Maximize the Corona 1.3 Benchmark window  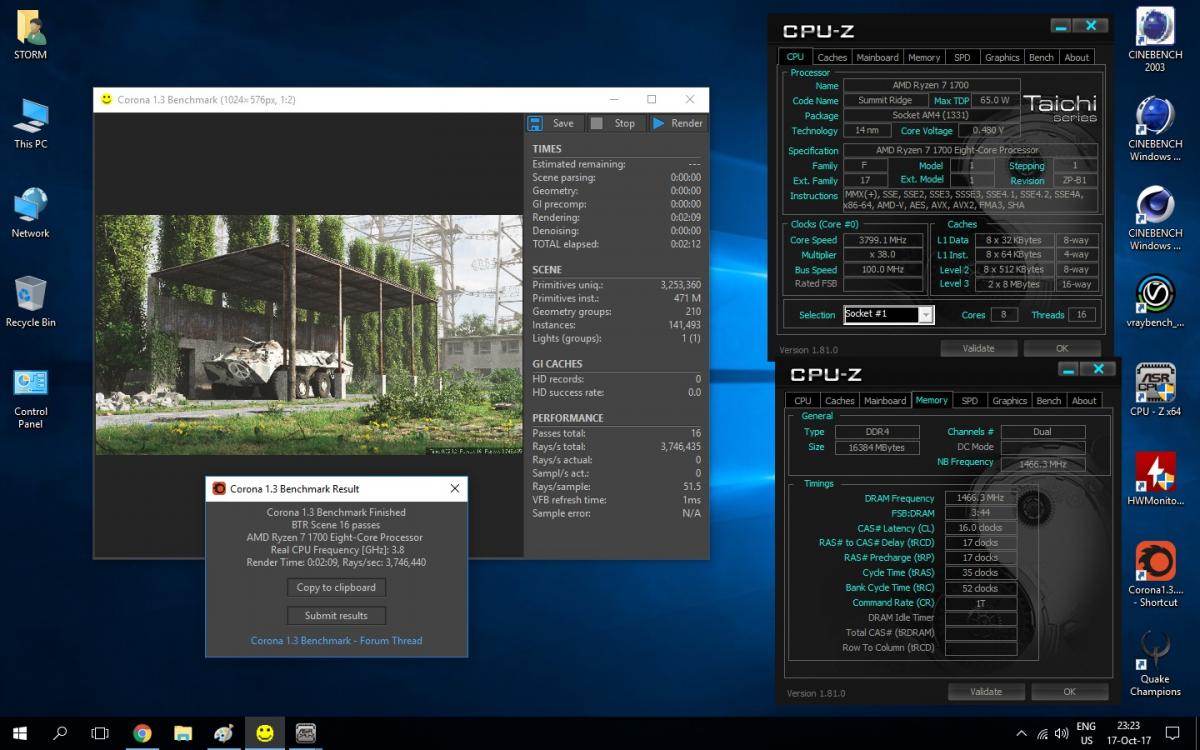pyautogui.click(x=651, y=99)
